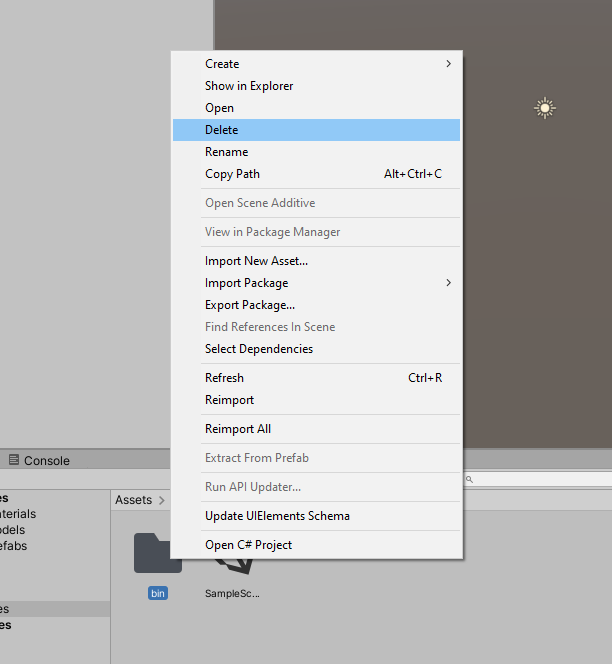Expand the arrow beside Create
Viewport: 612px width, 664px height.
click(x=449, y=64)
